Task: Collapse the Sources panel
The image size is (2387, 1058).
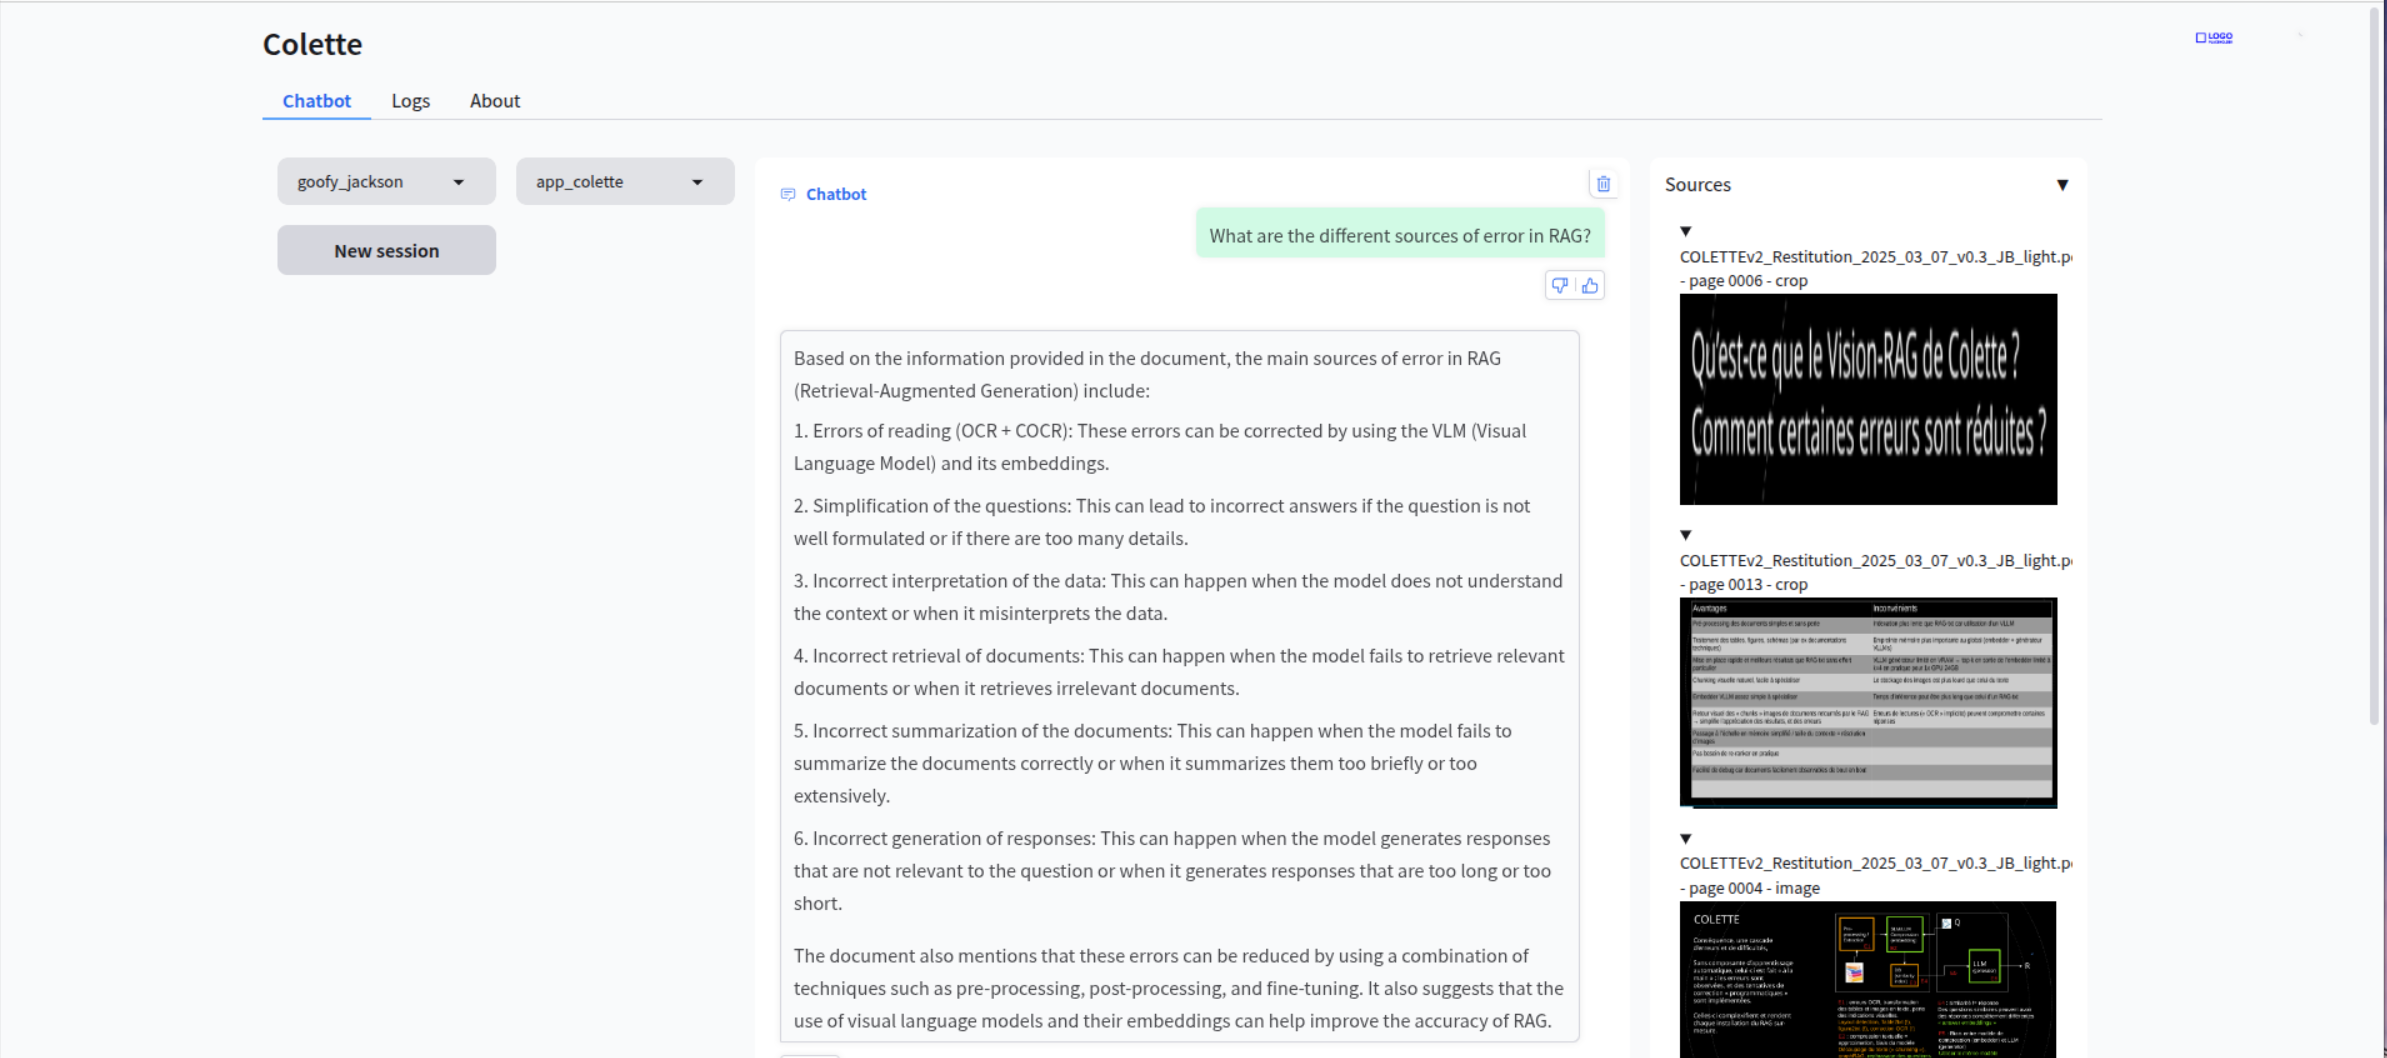Action: click(2062, 185)
